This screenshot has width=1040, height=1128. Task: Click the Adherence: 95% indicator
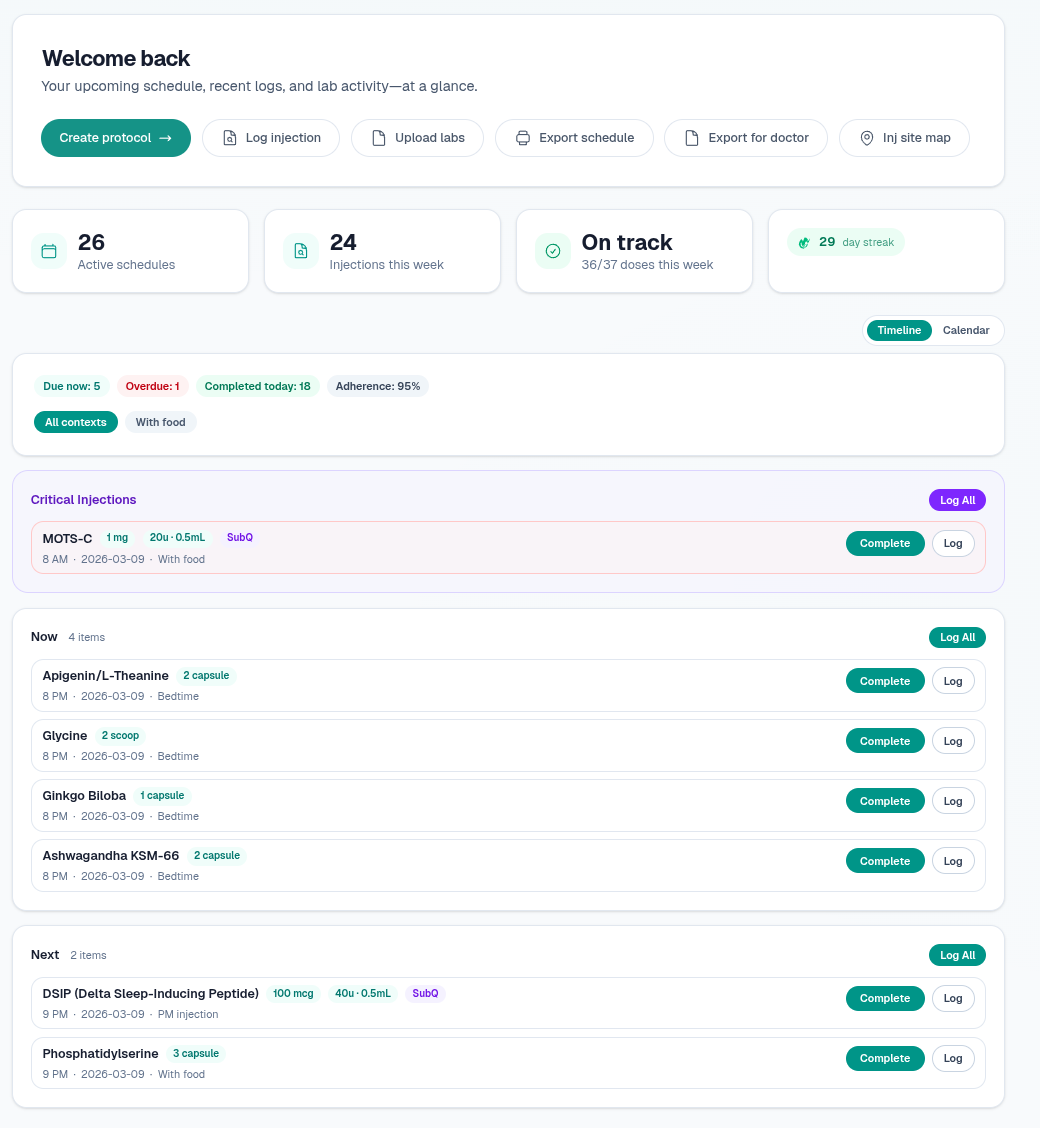pos(377,386)
